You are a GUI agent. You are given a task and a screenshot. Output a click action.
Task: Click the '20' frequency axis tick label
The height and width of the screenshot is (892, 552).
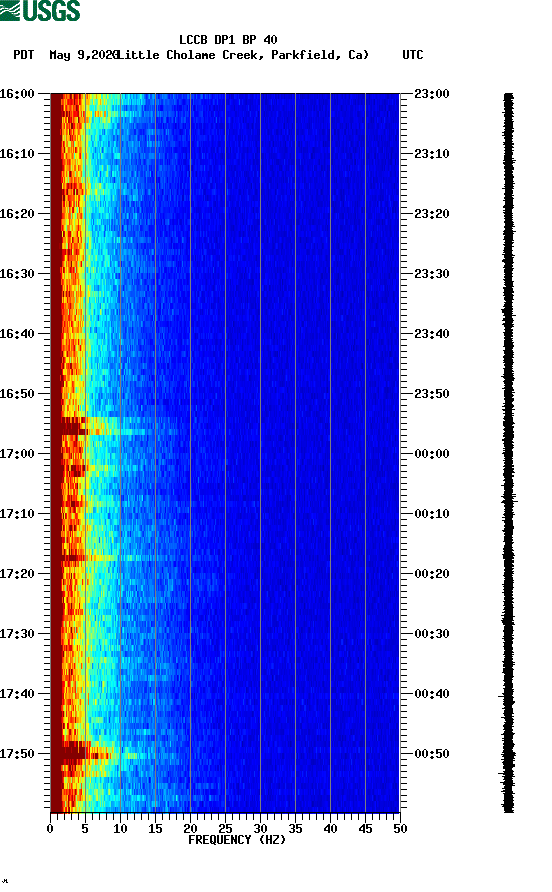click(190, 829)
